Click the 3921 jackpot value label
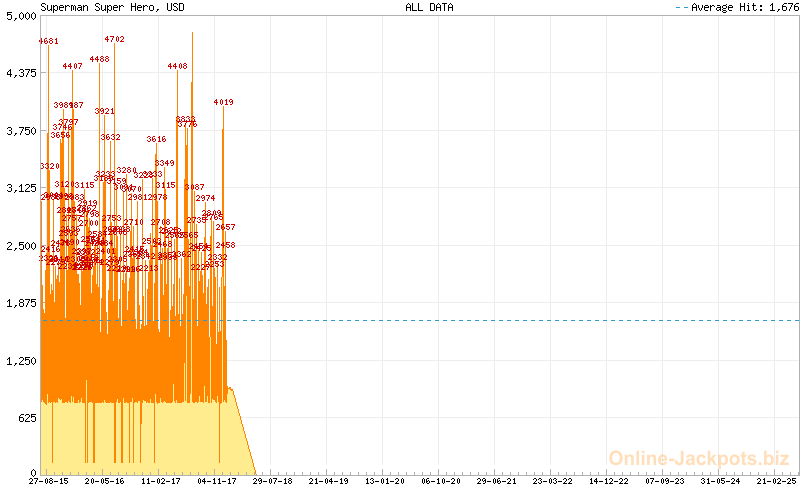 point(105,111)
